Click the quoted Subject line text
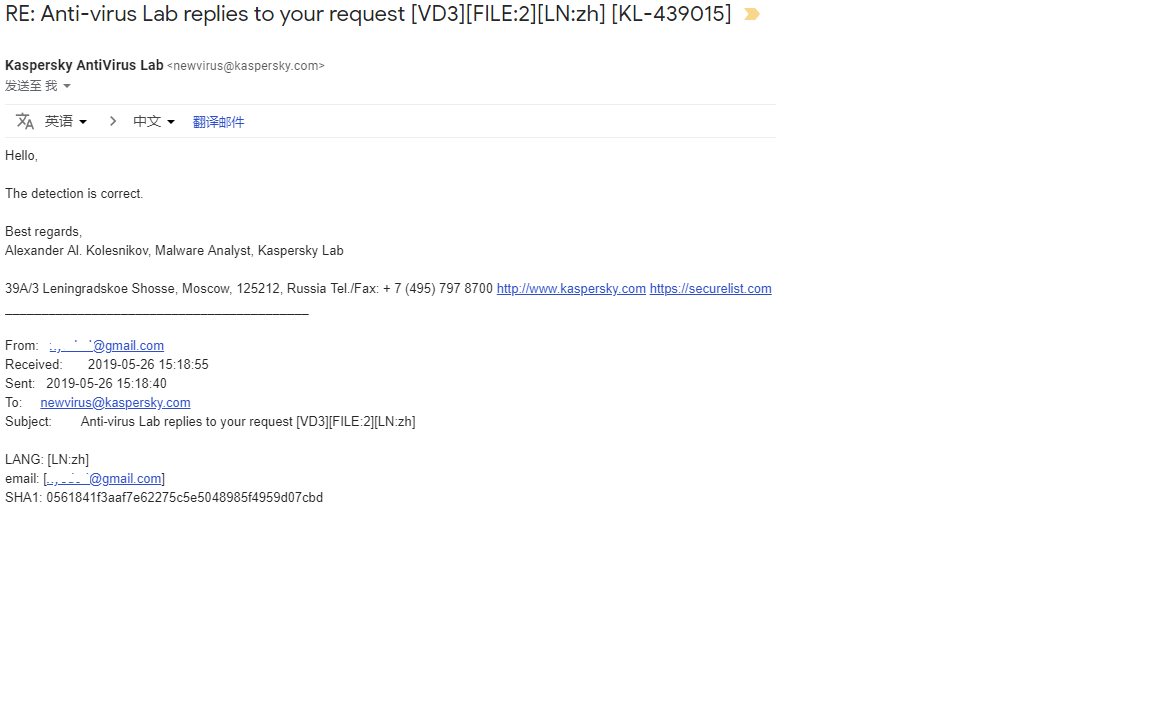Screen dimensions: 1152x720 [x=247, y=422]
